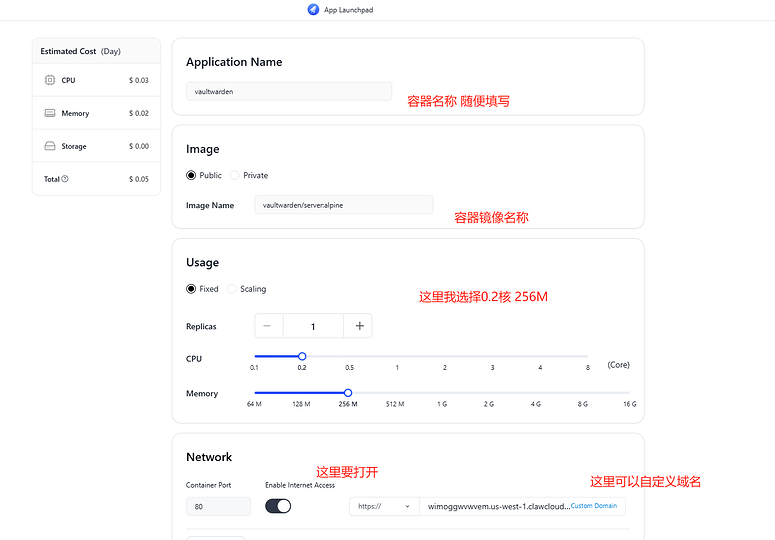
Task: Select the Private image radio button
Action: [235, 175]
